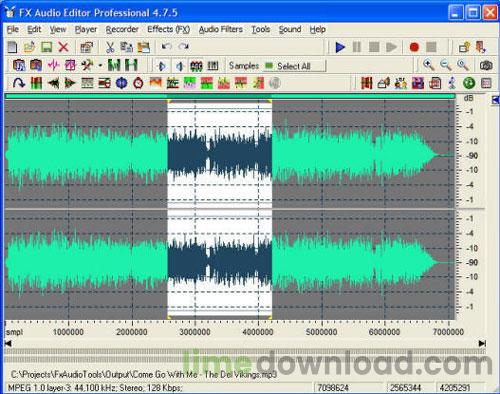500x394 pixels.
Task: Click the blue circle effect icon
Action: tap(122, 83)
